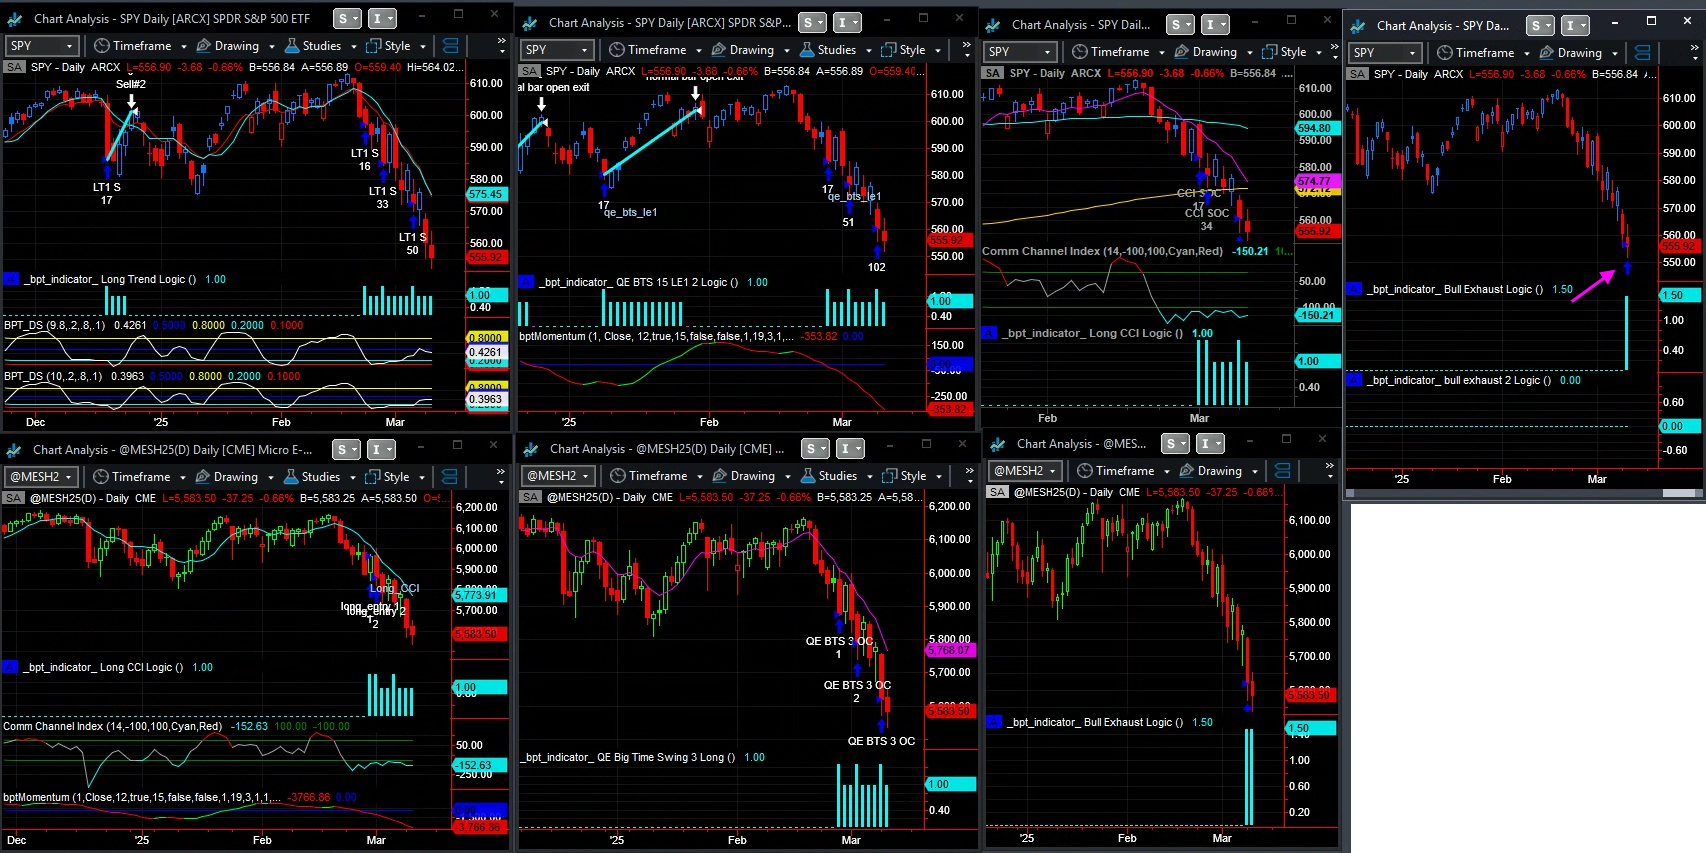
Task: Click blue stacked-panels icon in the @MES... window
Action: click(x=1283, y=471)
